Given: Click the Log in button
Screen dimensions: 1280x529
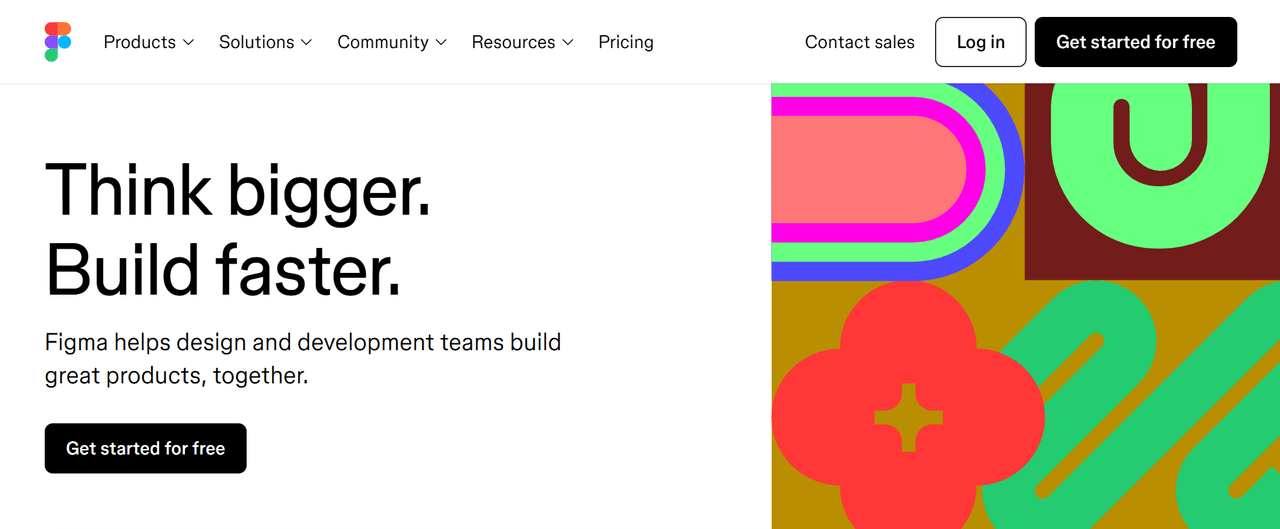Looking at the screenshot, I should (x=981, y=42).
